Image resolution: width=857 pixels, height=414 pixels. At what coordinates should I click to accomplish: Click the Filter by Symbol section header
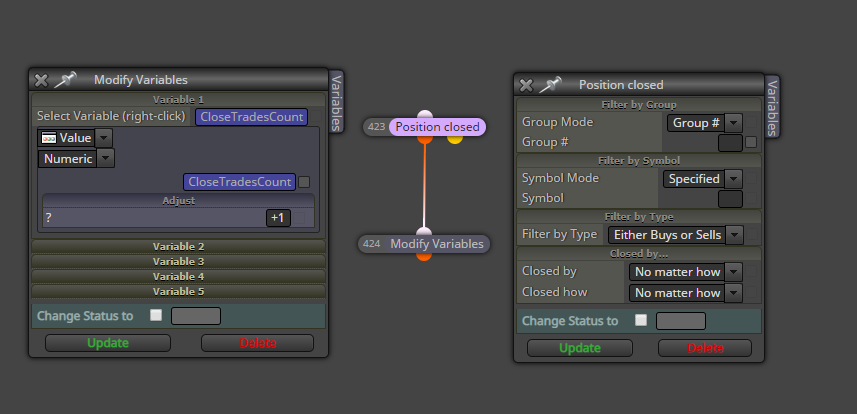pos(638,161)
